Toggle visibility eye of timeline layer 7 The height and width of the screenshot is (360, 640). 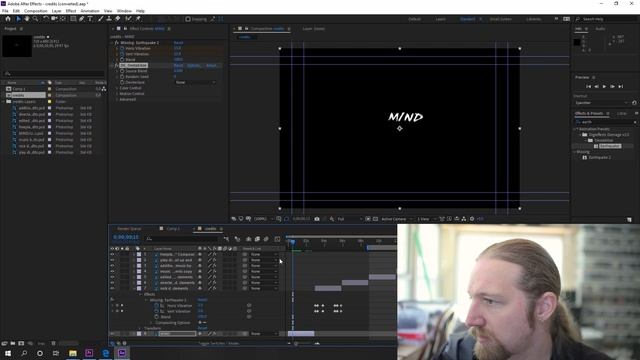click(x=112, y=289)
